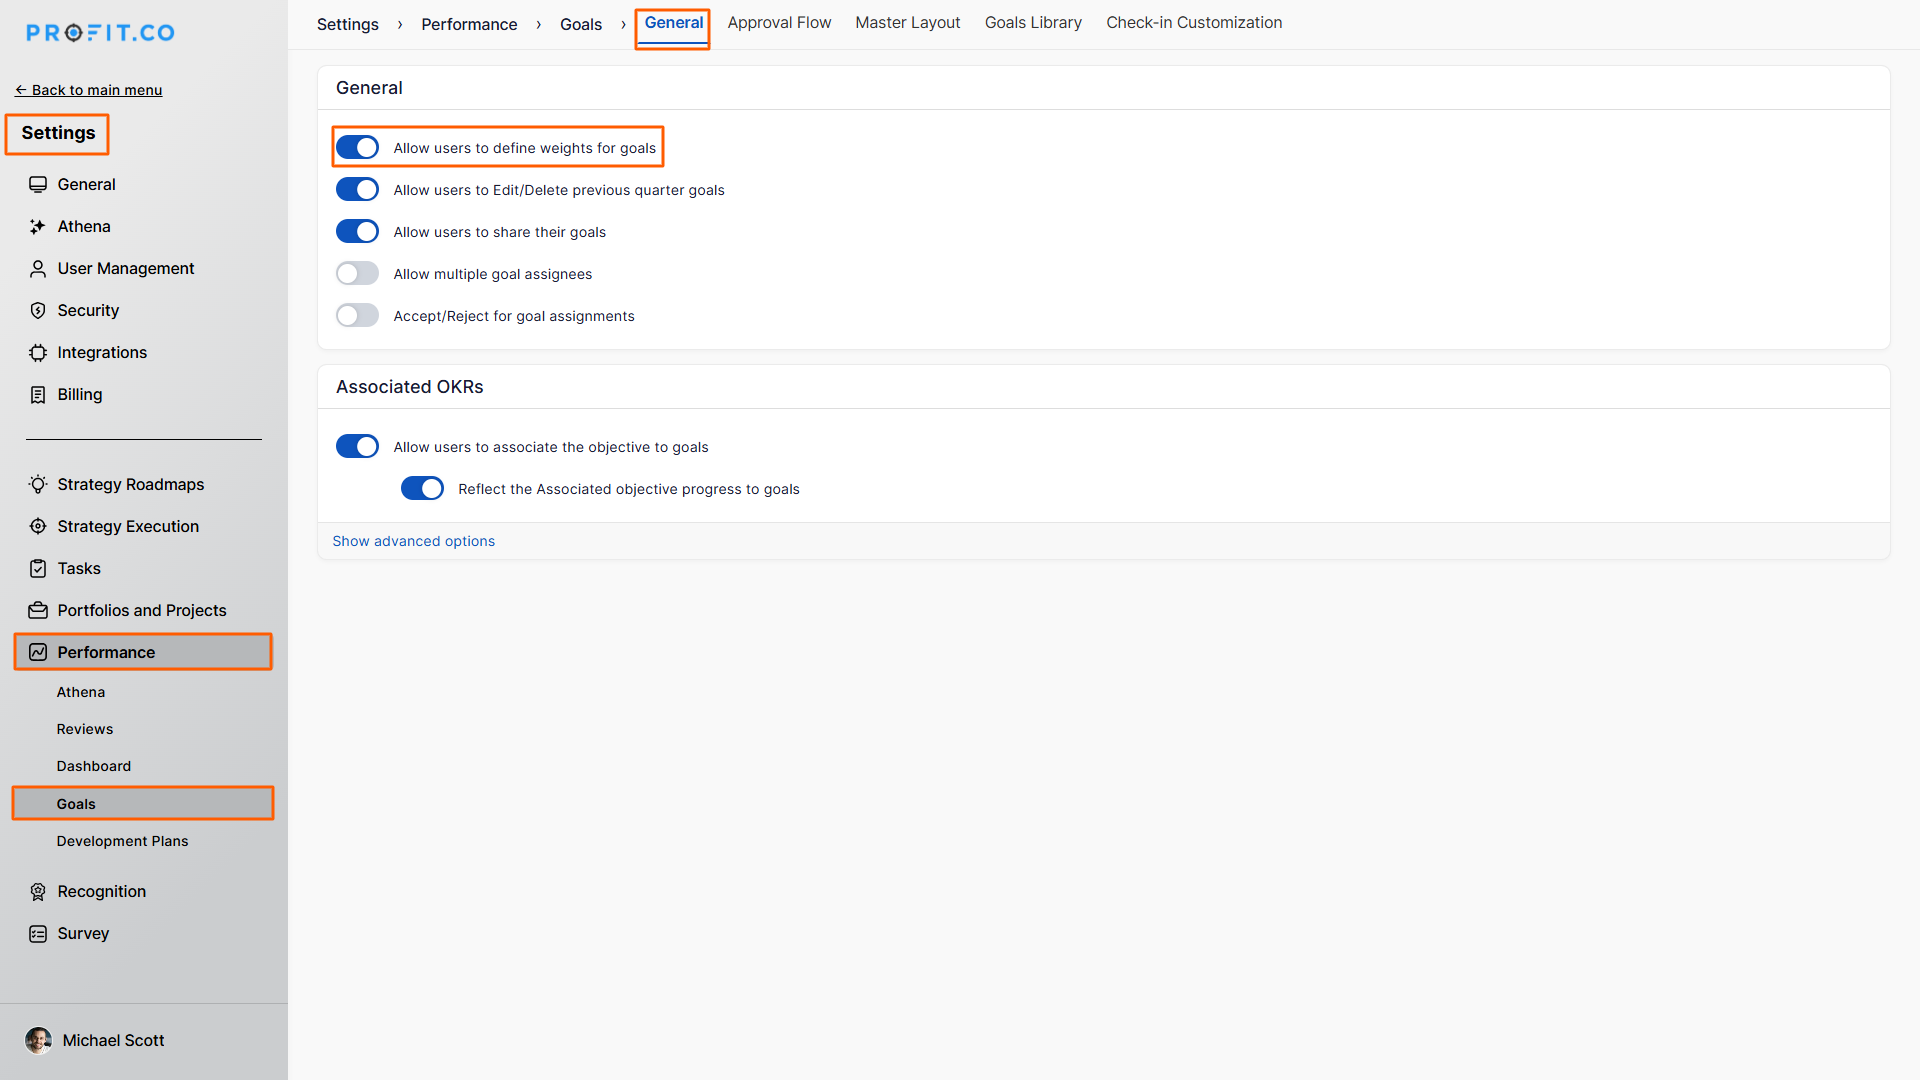
Task: Click the Recognition badge icon
Action: point(38,892)
